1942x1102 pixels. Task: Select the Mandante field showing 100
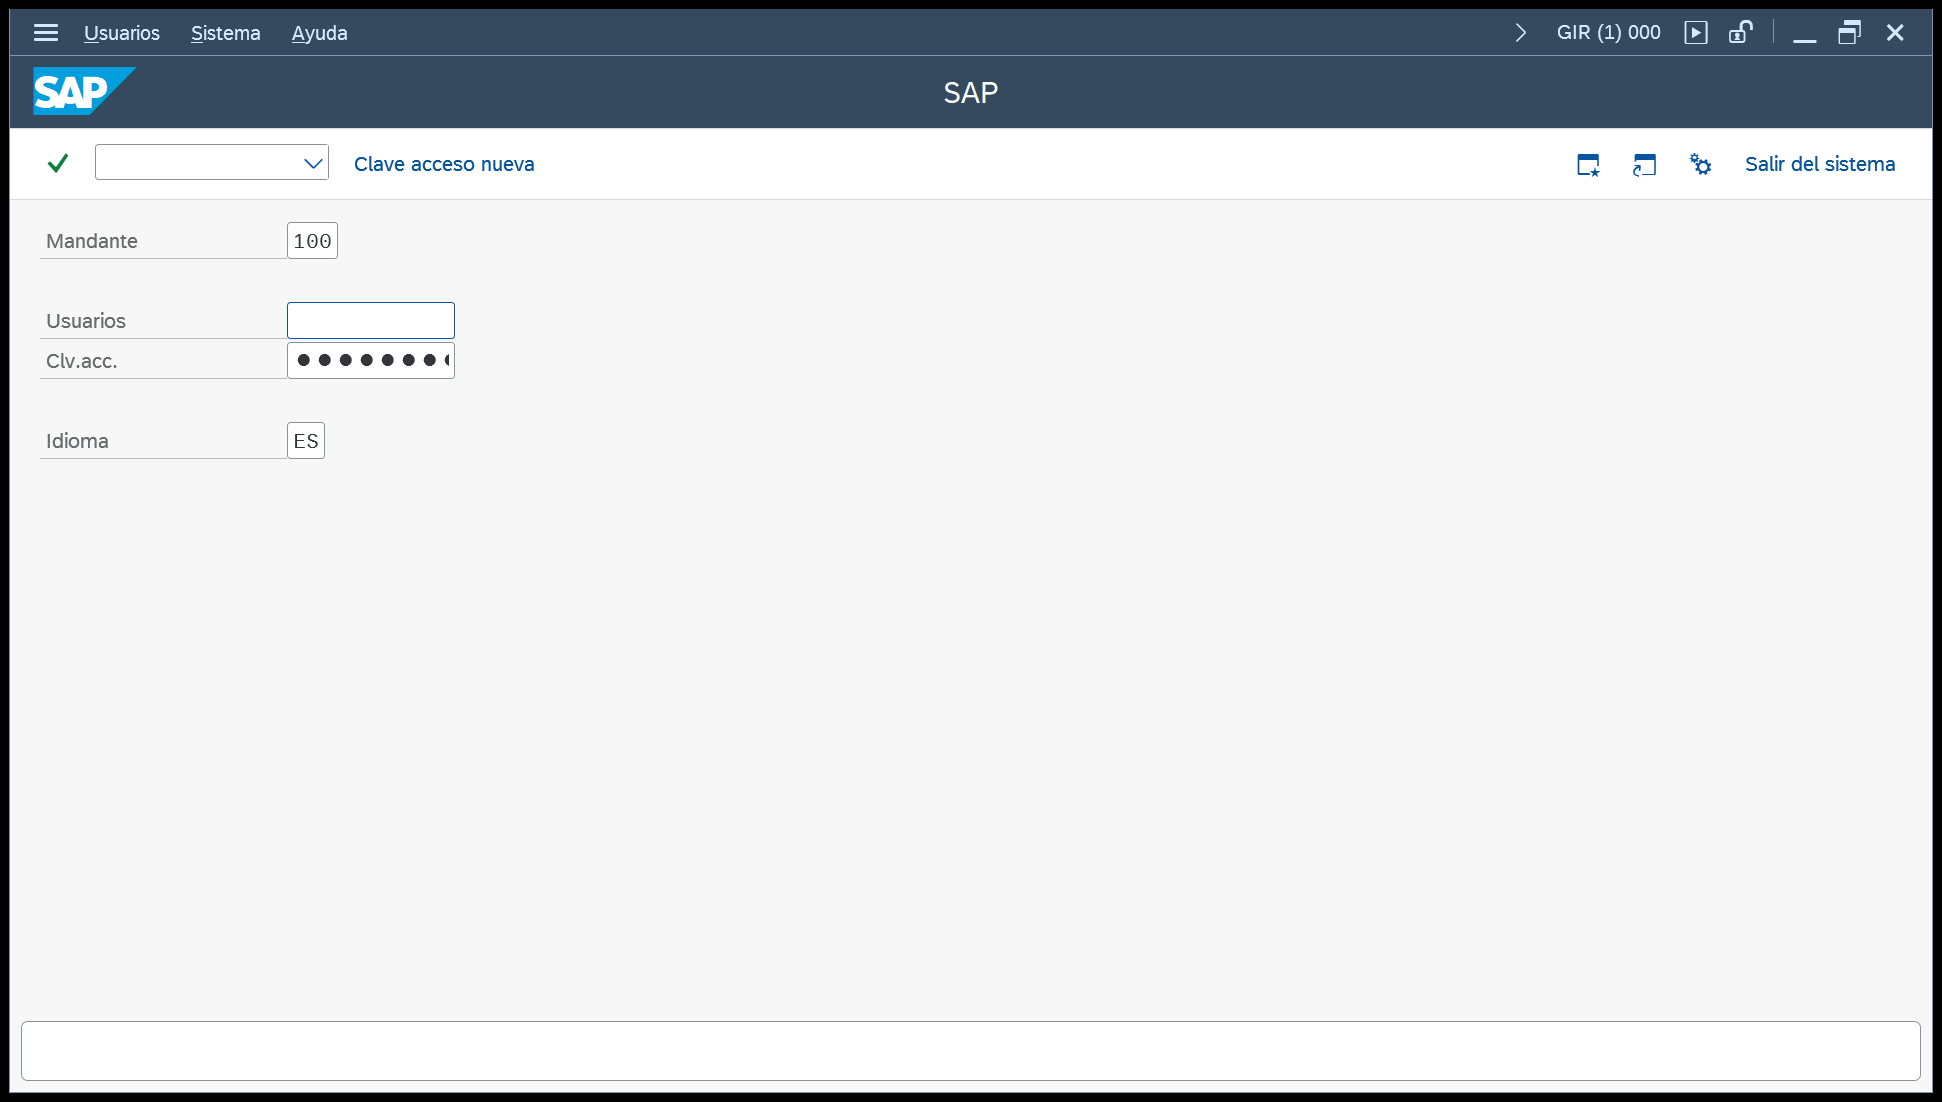(312, 240)
